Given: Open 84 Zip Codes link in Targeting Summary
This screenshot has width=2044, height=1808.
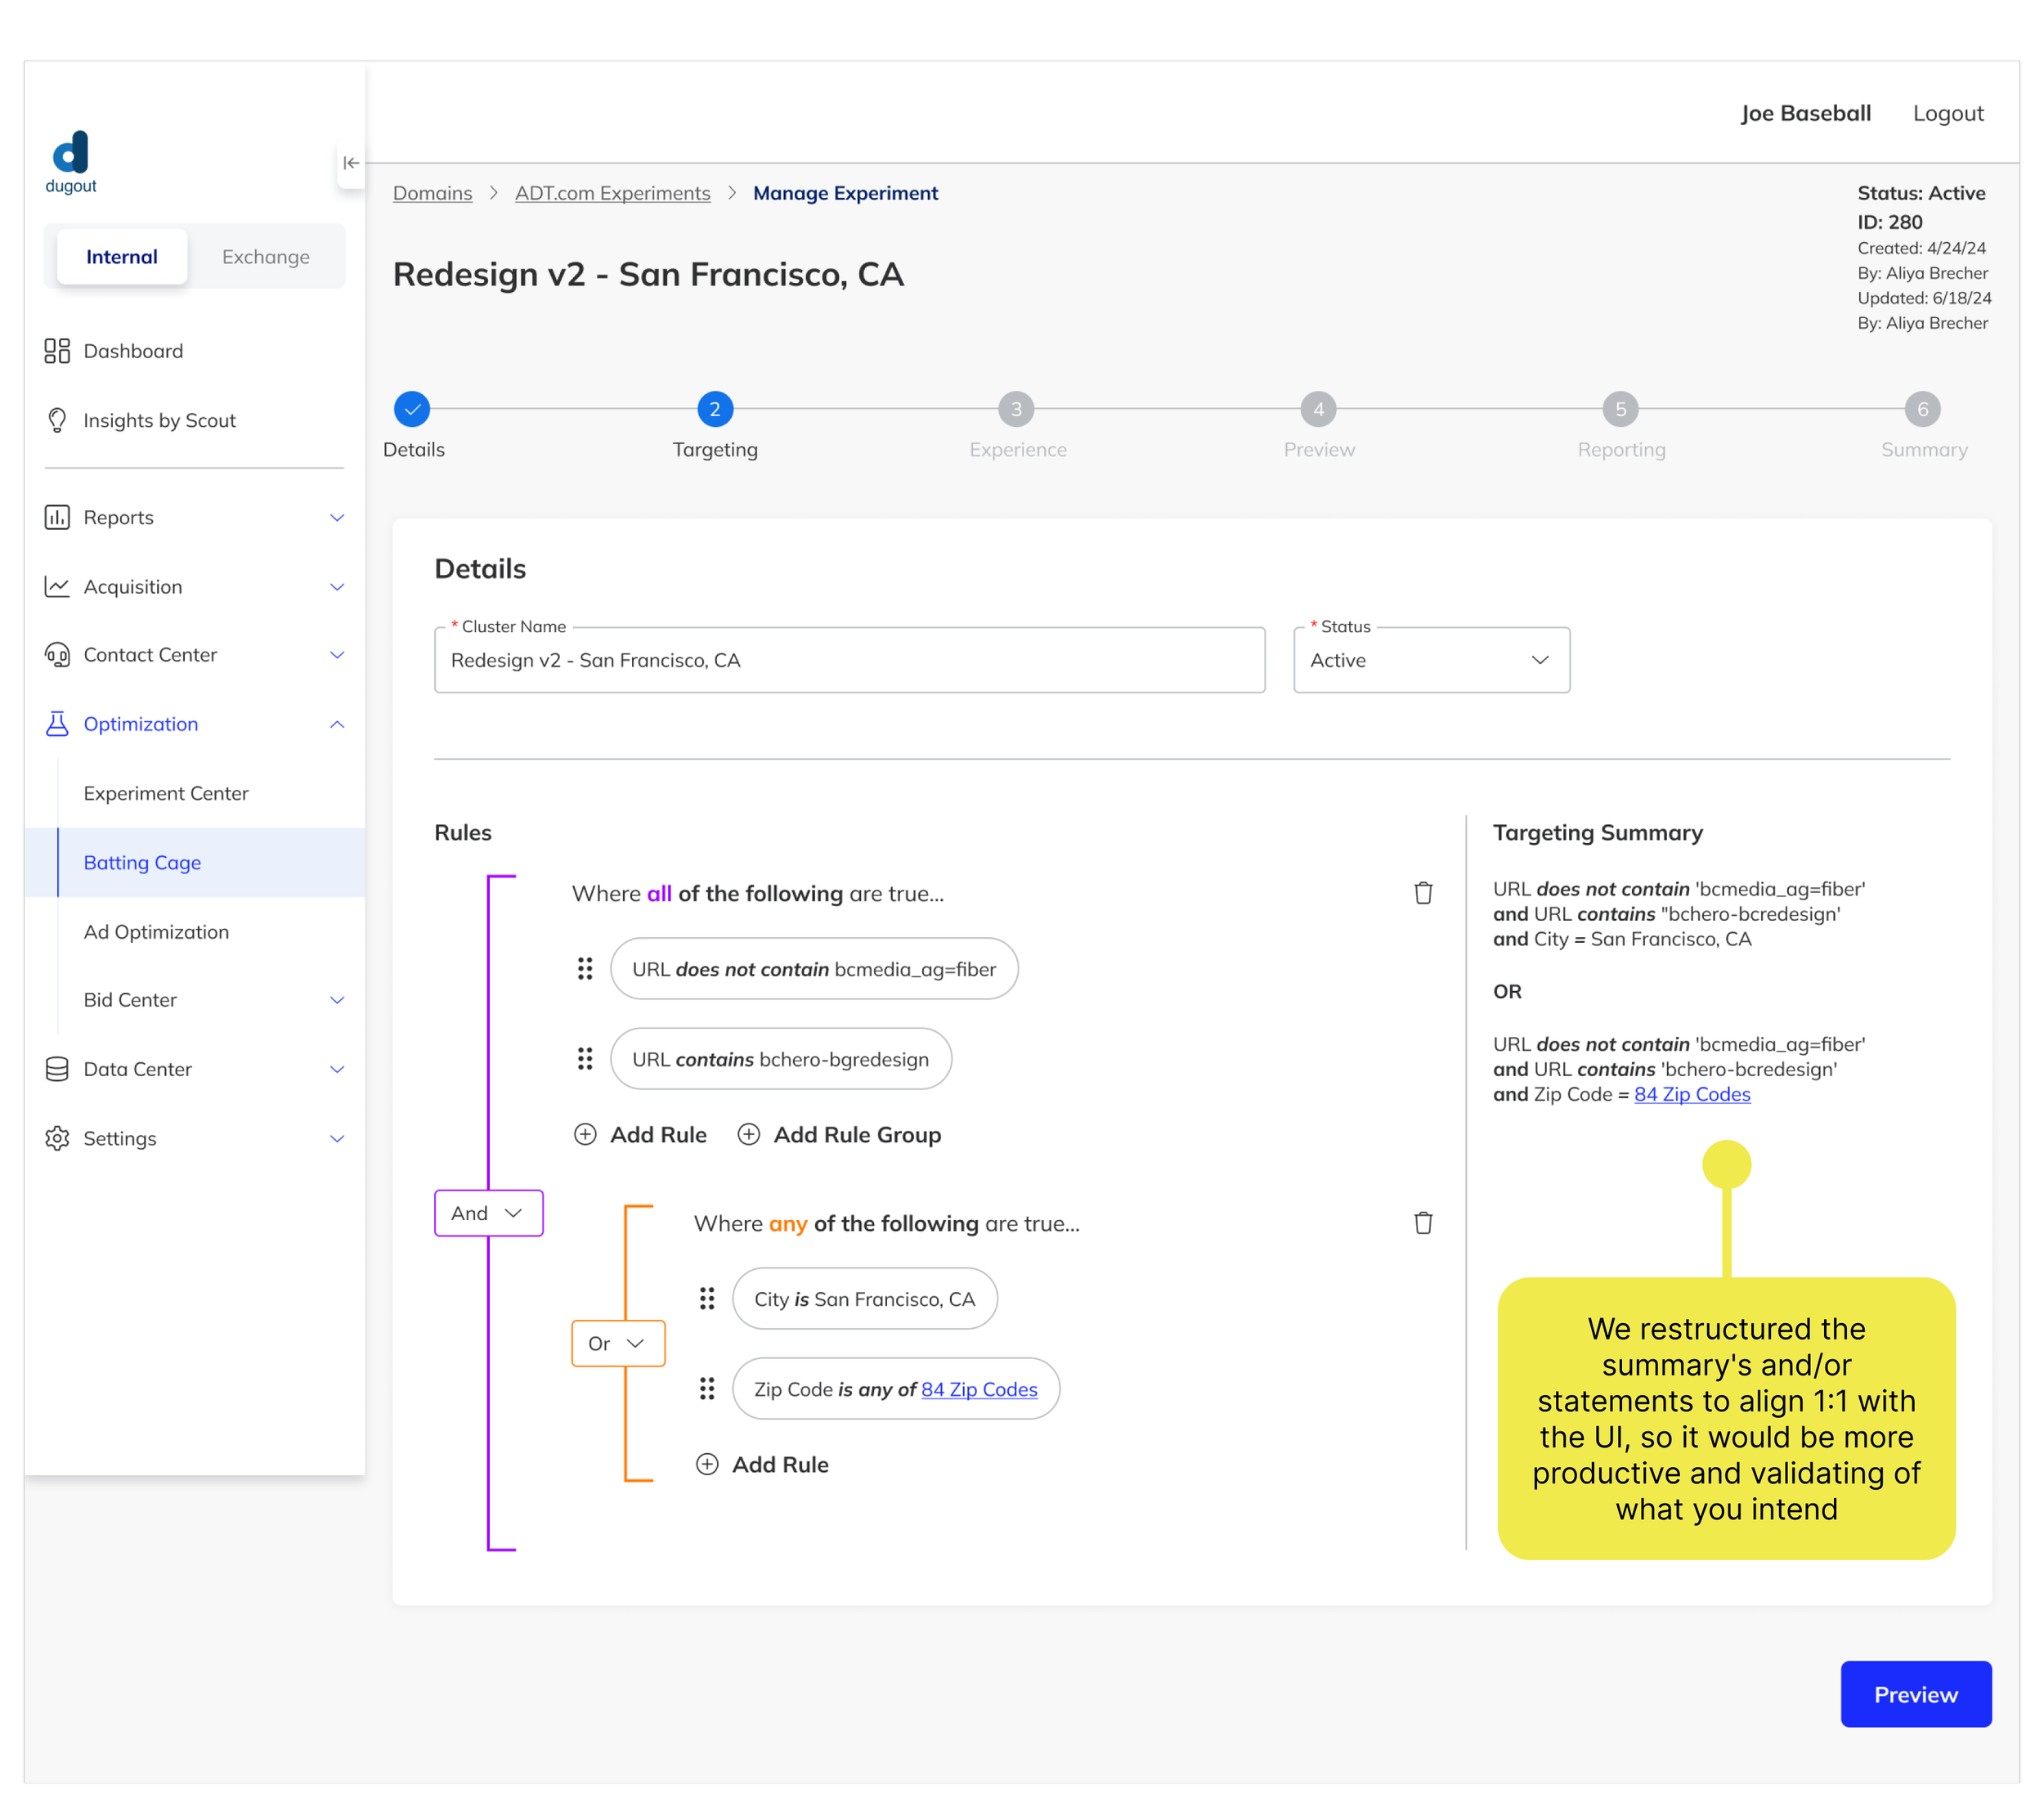Looking at the screenshot, I should point(1692,1094).
